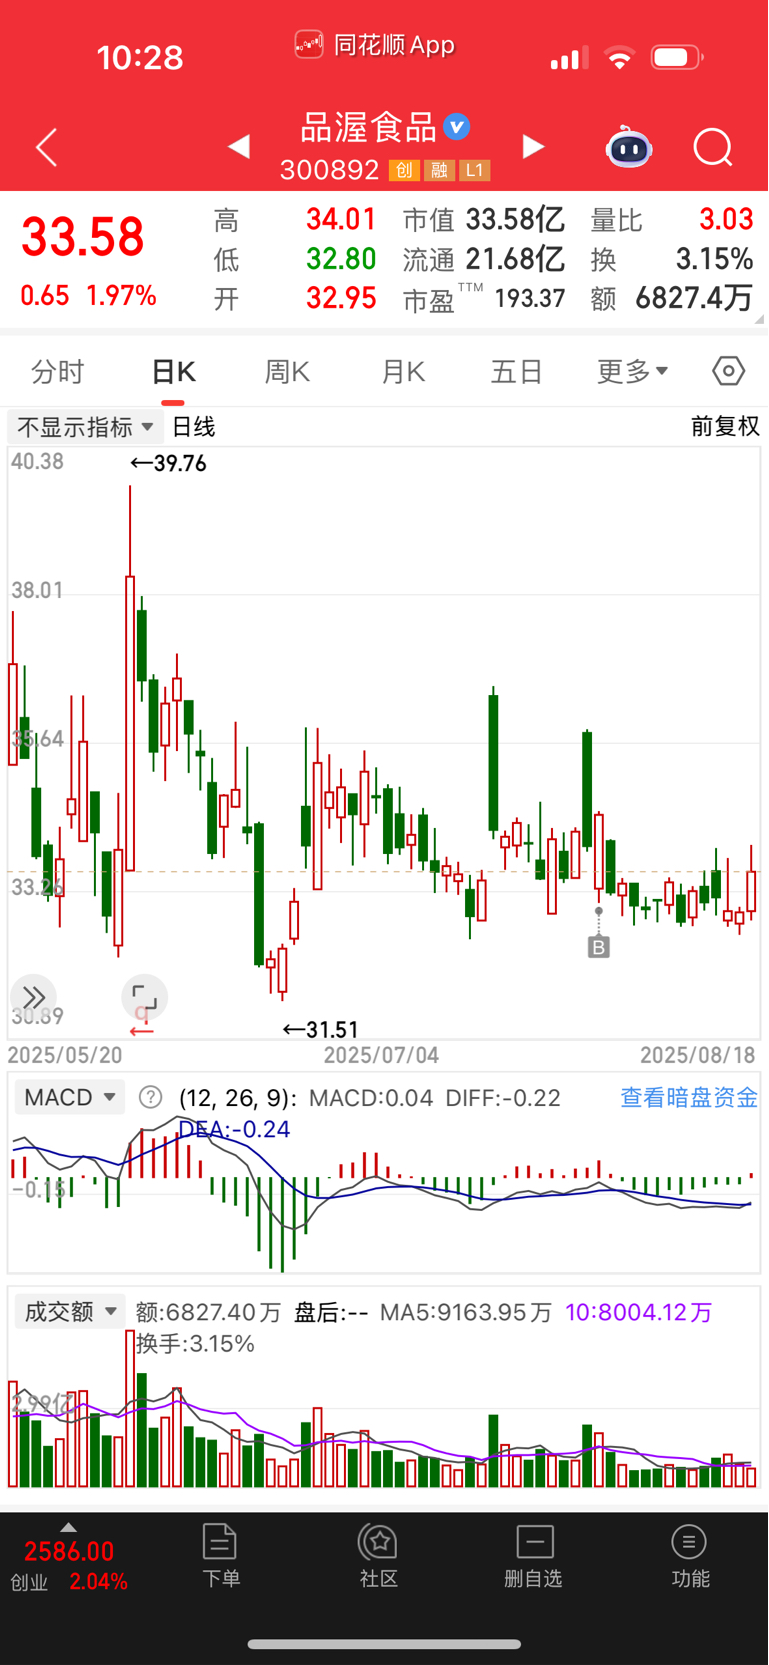Tap turnover amount 6827.4万
The image size is (769, 1665).
pos(694,298)
